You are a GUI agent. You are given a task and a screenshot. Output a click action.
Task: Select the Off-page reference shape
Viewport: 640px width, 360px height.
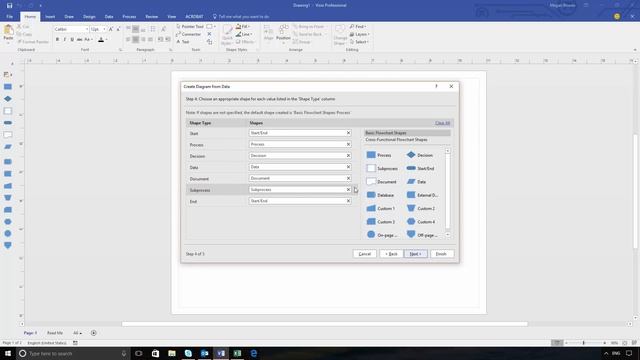pyautogui.click(x=422, y=235)
